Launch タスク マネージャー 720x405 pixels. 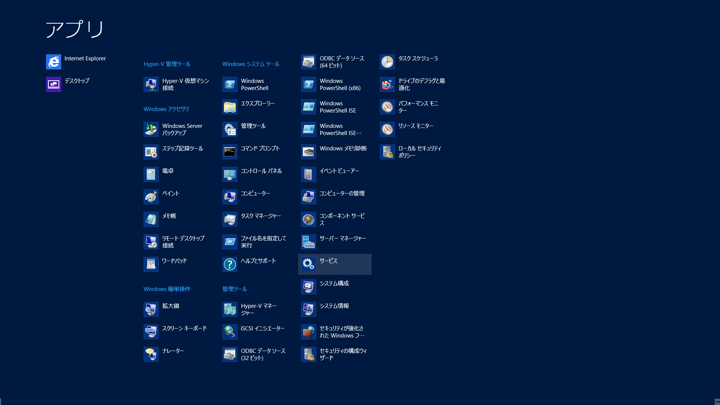256,219
